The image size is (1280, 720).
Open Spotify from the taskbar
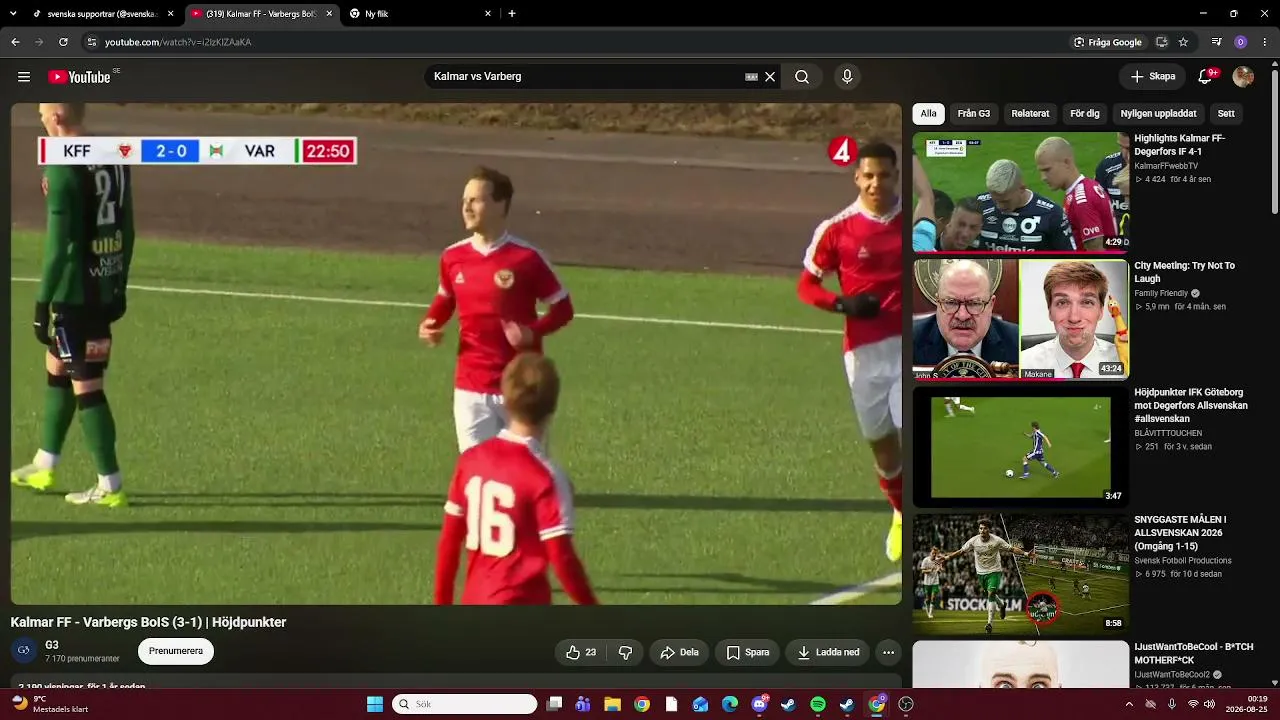(817, 704)
